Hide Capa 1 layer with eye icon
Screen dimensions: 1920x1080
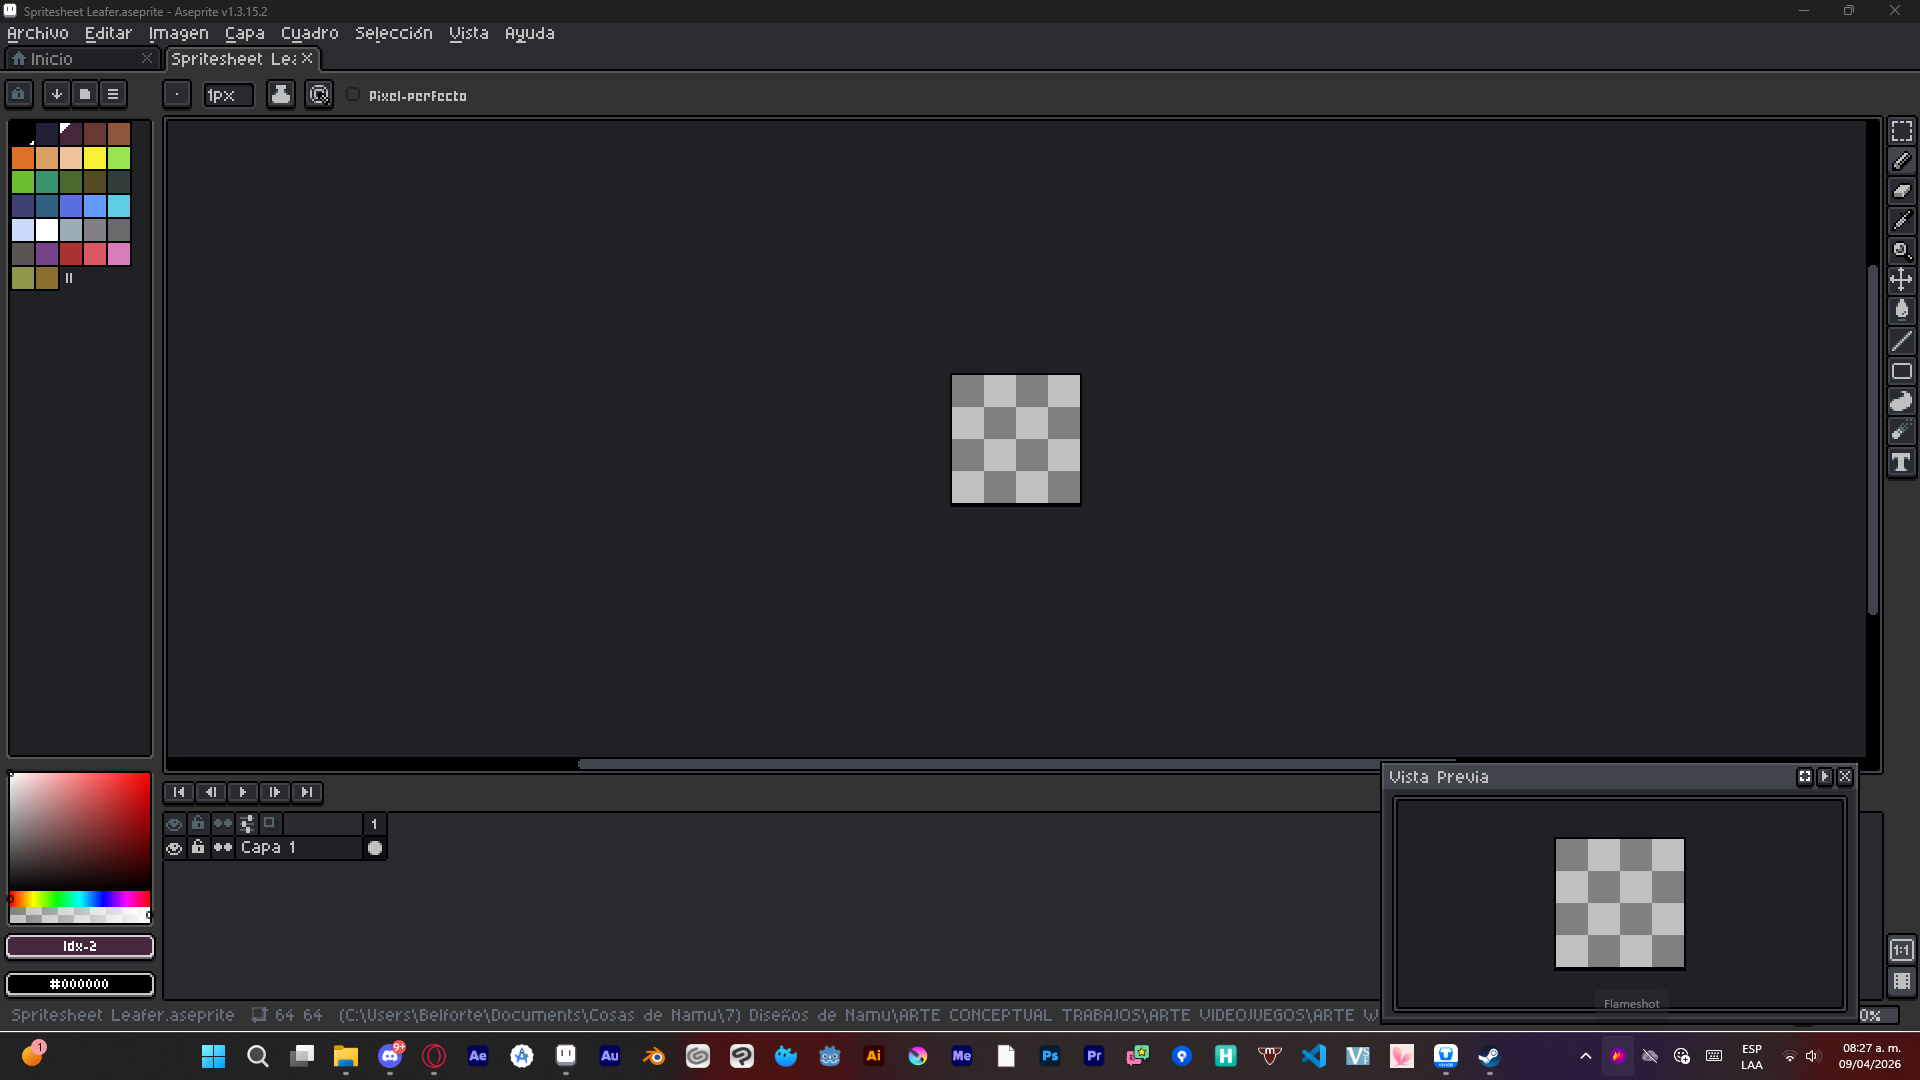pyautogui.click(x=174, y=848)
